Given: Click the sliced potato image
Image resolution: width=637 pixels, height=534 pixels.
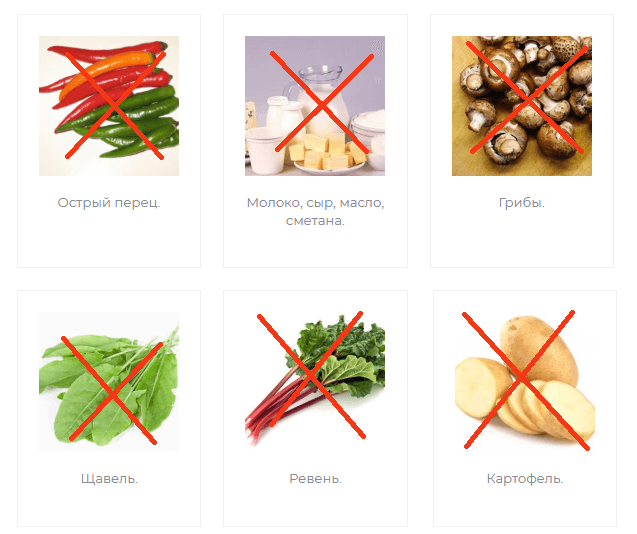Looking at the screenshot, I should tap(524, 382).
